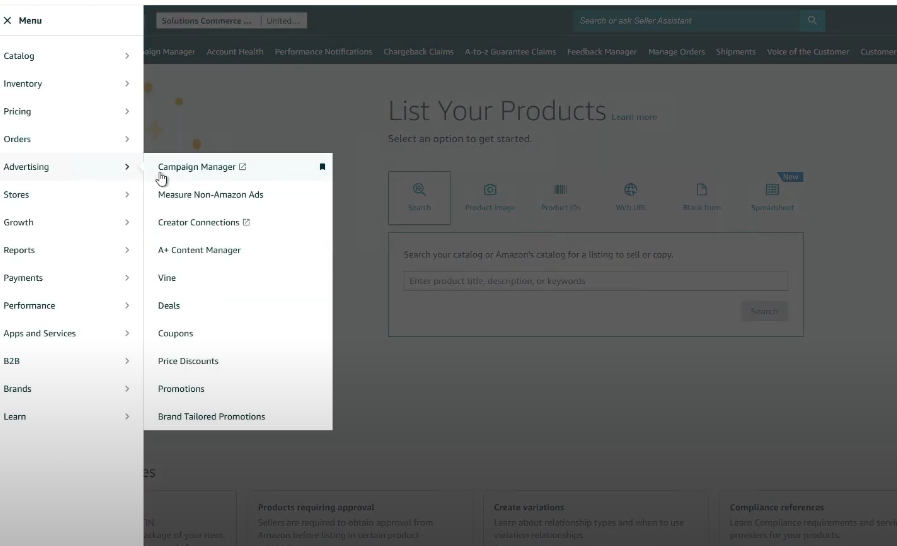Open Deals from Advertising submenu
897x546 pixels.
point(169,306)
